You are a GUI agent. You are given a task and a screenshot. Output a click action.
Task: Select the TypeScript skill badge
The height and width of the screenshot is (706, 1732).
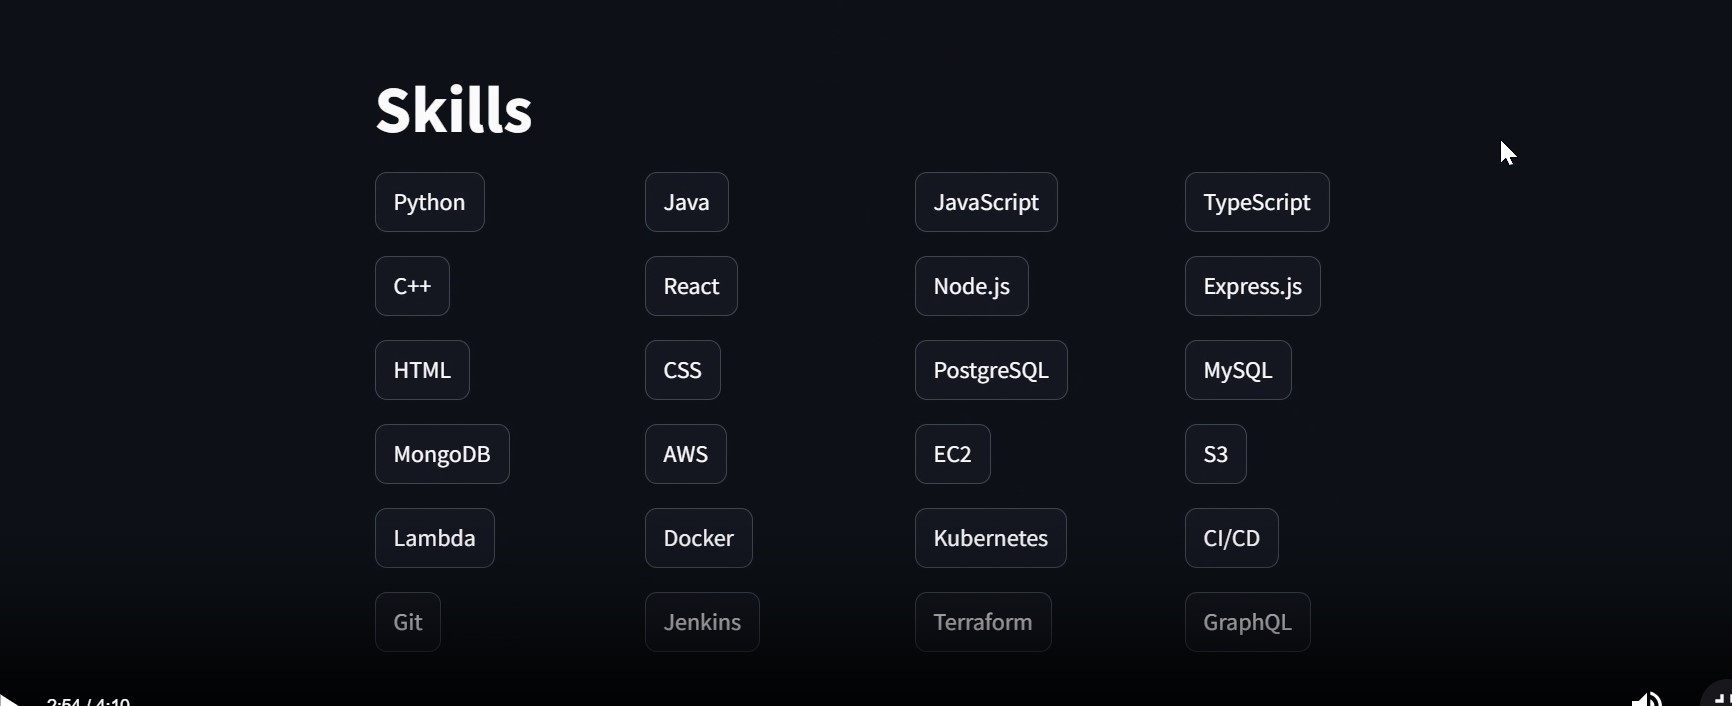pyautogui.click(x=1257, y=202)
